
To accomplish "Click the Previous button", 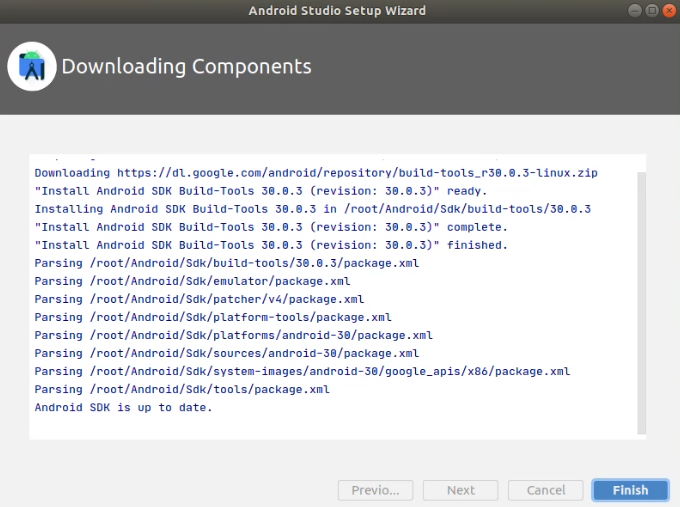I will (376, 490).
